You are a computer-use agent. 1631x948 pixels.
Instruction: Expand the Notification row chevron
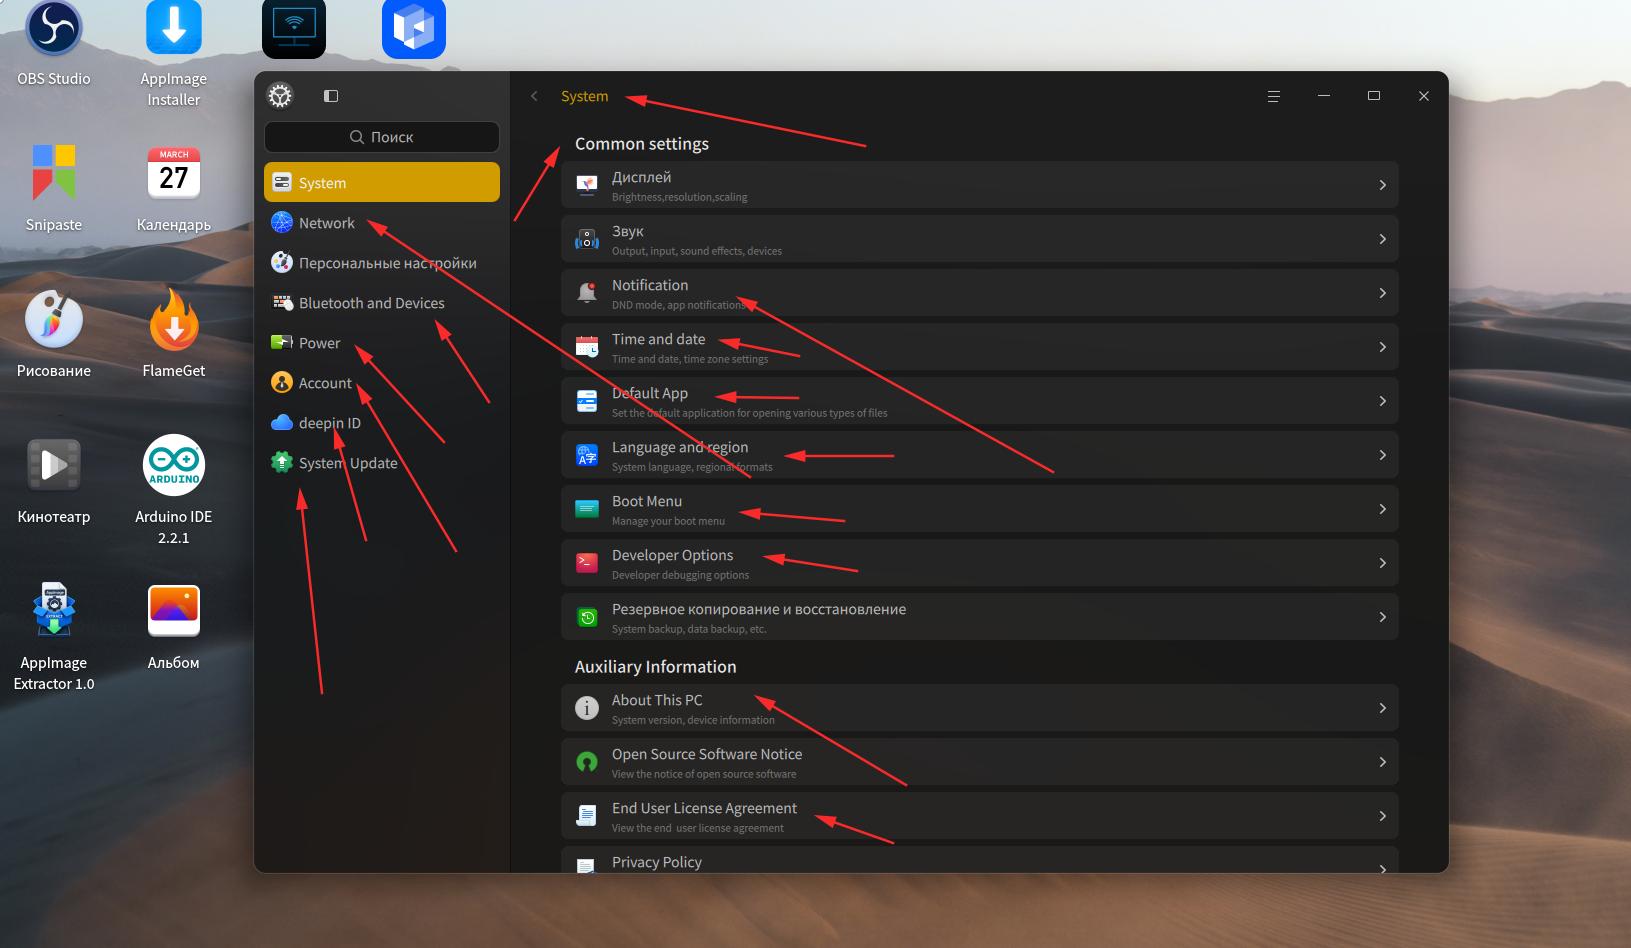pos(1382,293)
